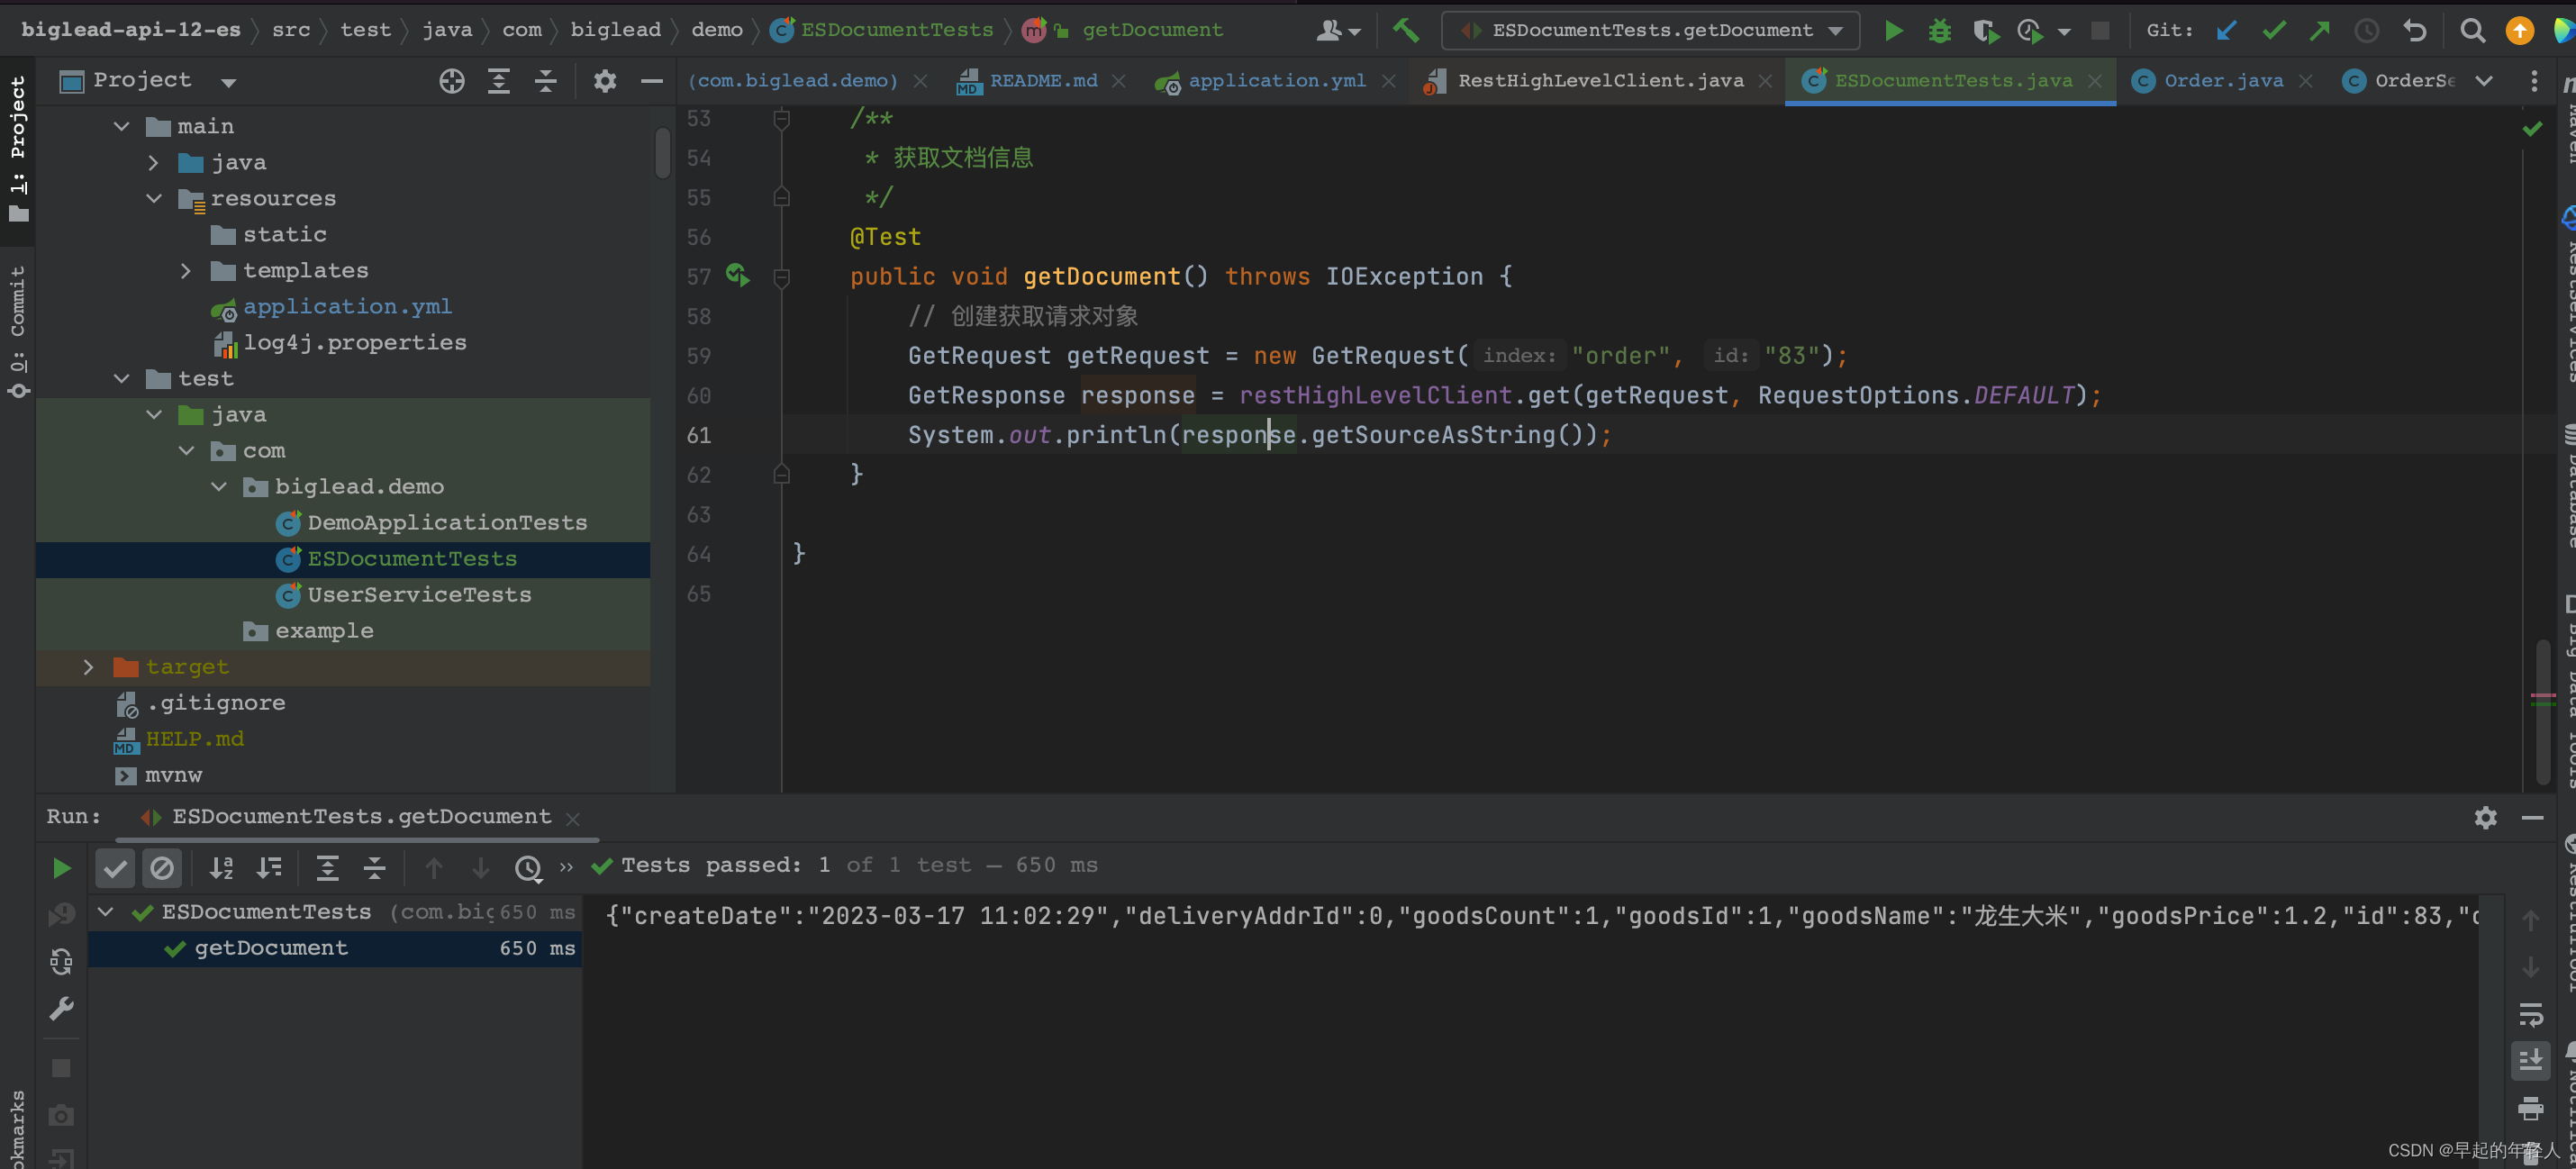Toggle show passed tests checkmark

coord(115,867)
